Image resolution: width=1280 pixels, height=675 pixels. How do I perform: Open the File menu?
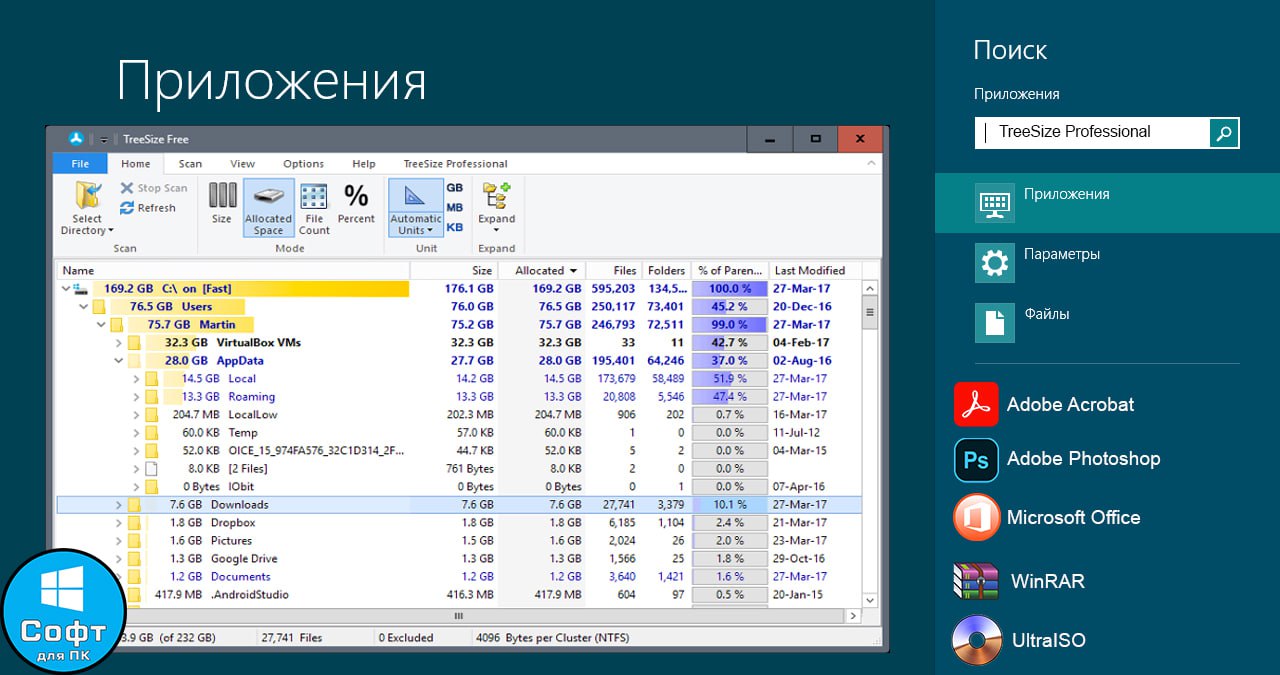pyautogui.click(x=80, y=164)
